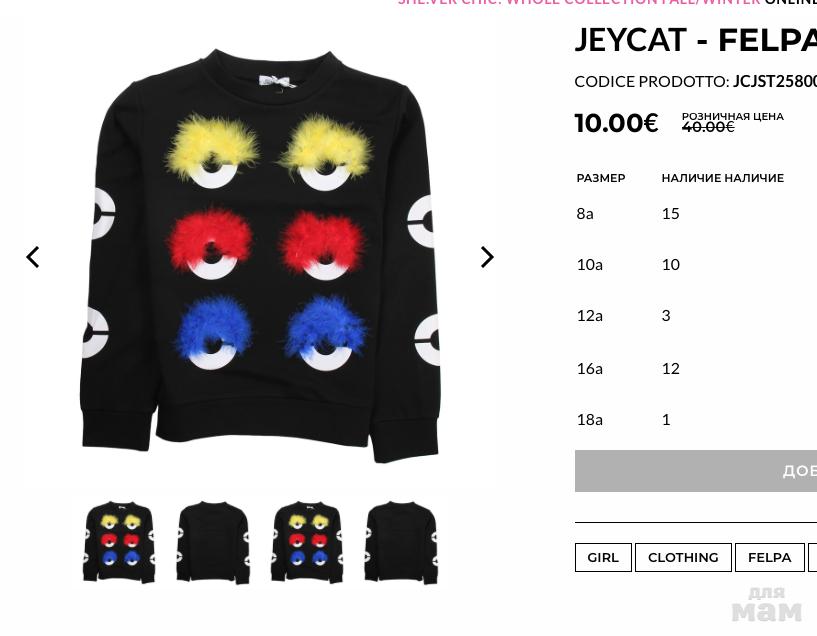Select fourth plain black sweatshirt thumbnail

click(x=401, y=542)
